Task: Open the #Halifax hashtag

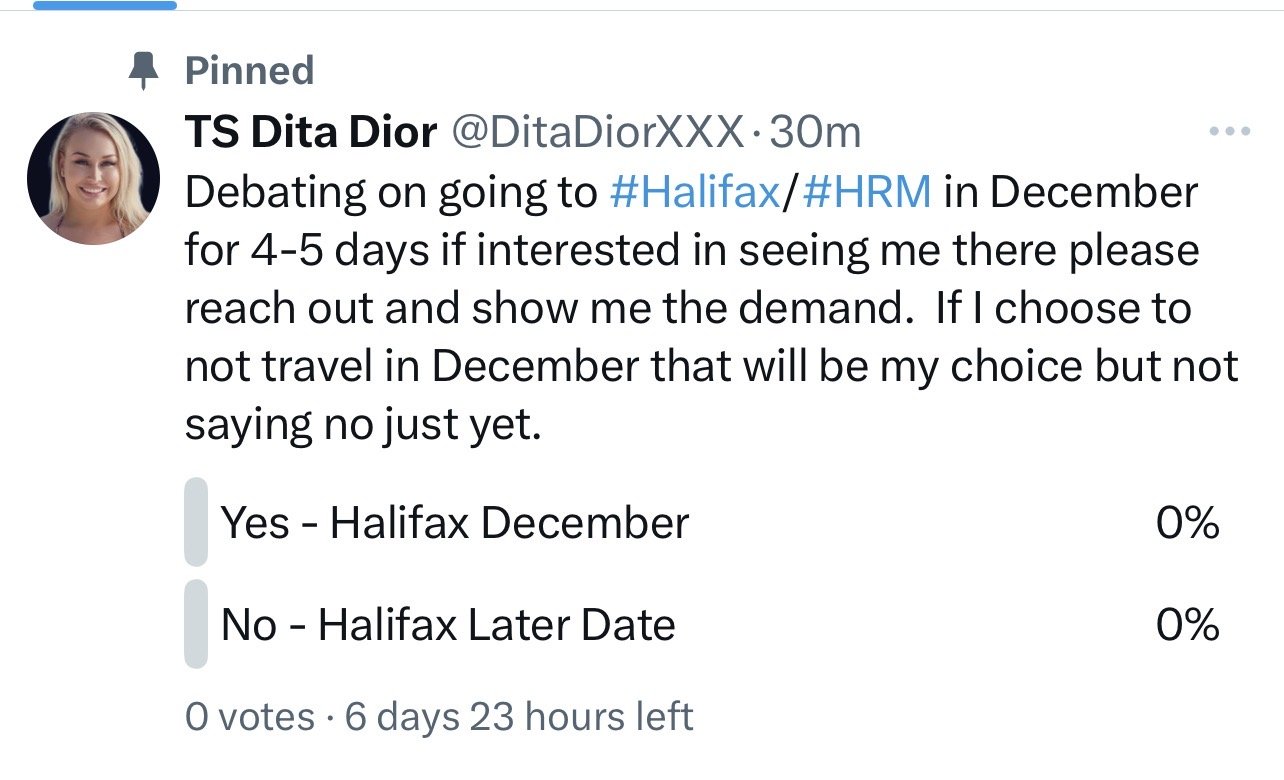Action: (693, 192)
